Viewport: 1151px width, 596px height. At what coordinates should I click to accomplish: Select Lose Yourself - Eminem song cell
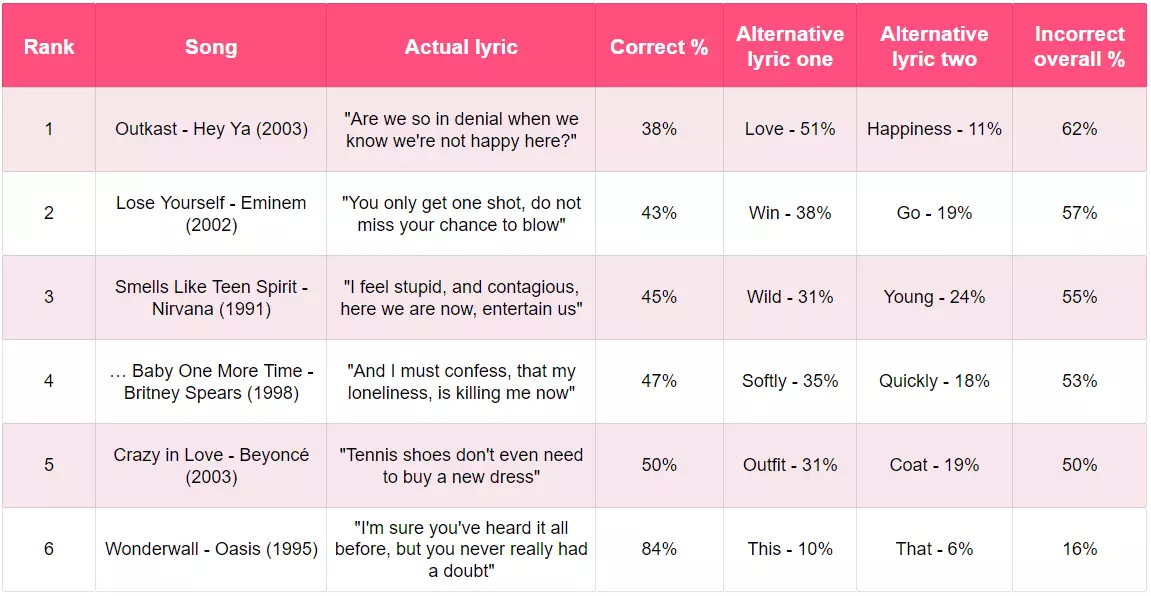click(211, 213)
